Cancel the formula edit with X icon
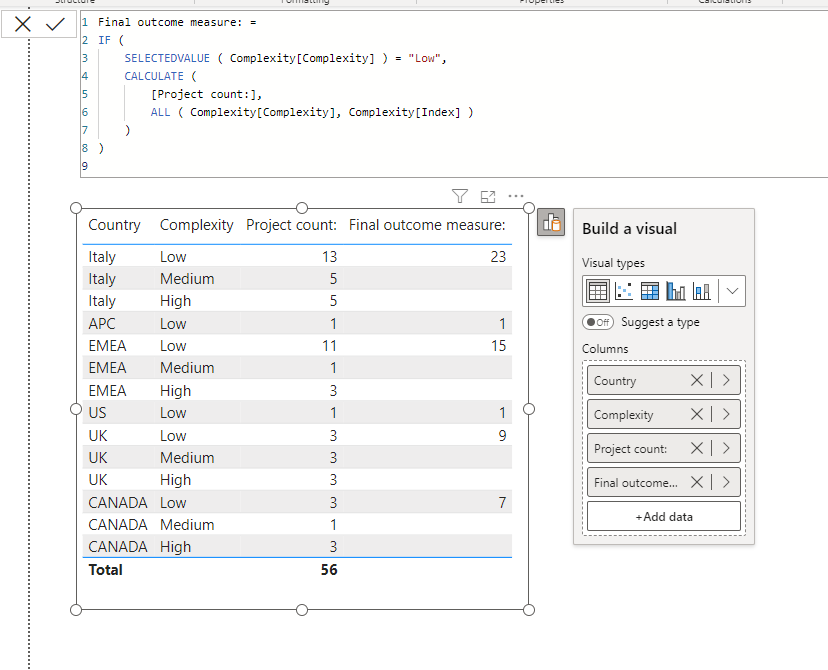The image size is (828, 670). coord(23,24)
